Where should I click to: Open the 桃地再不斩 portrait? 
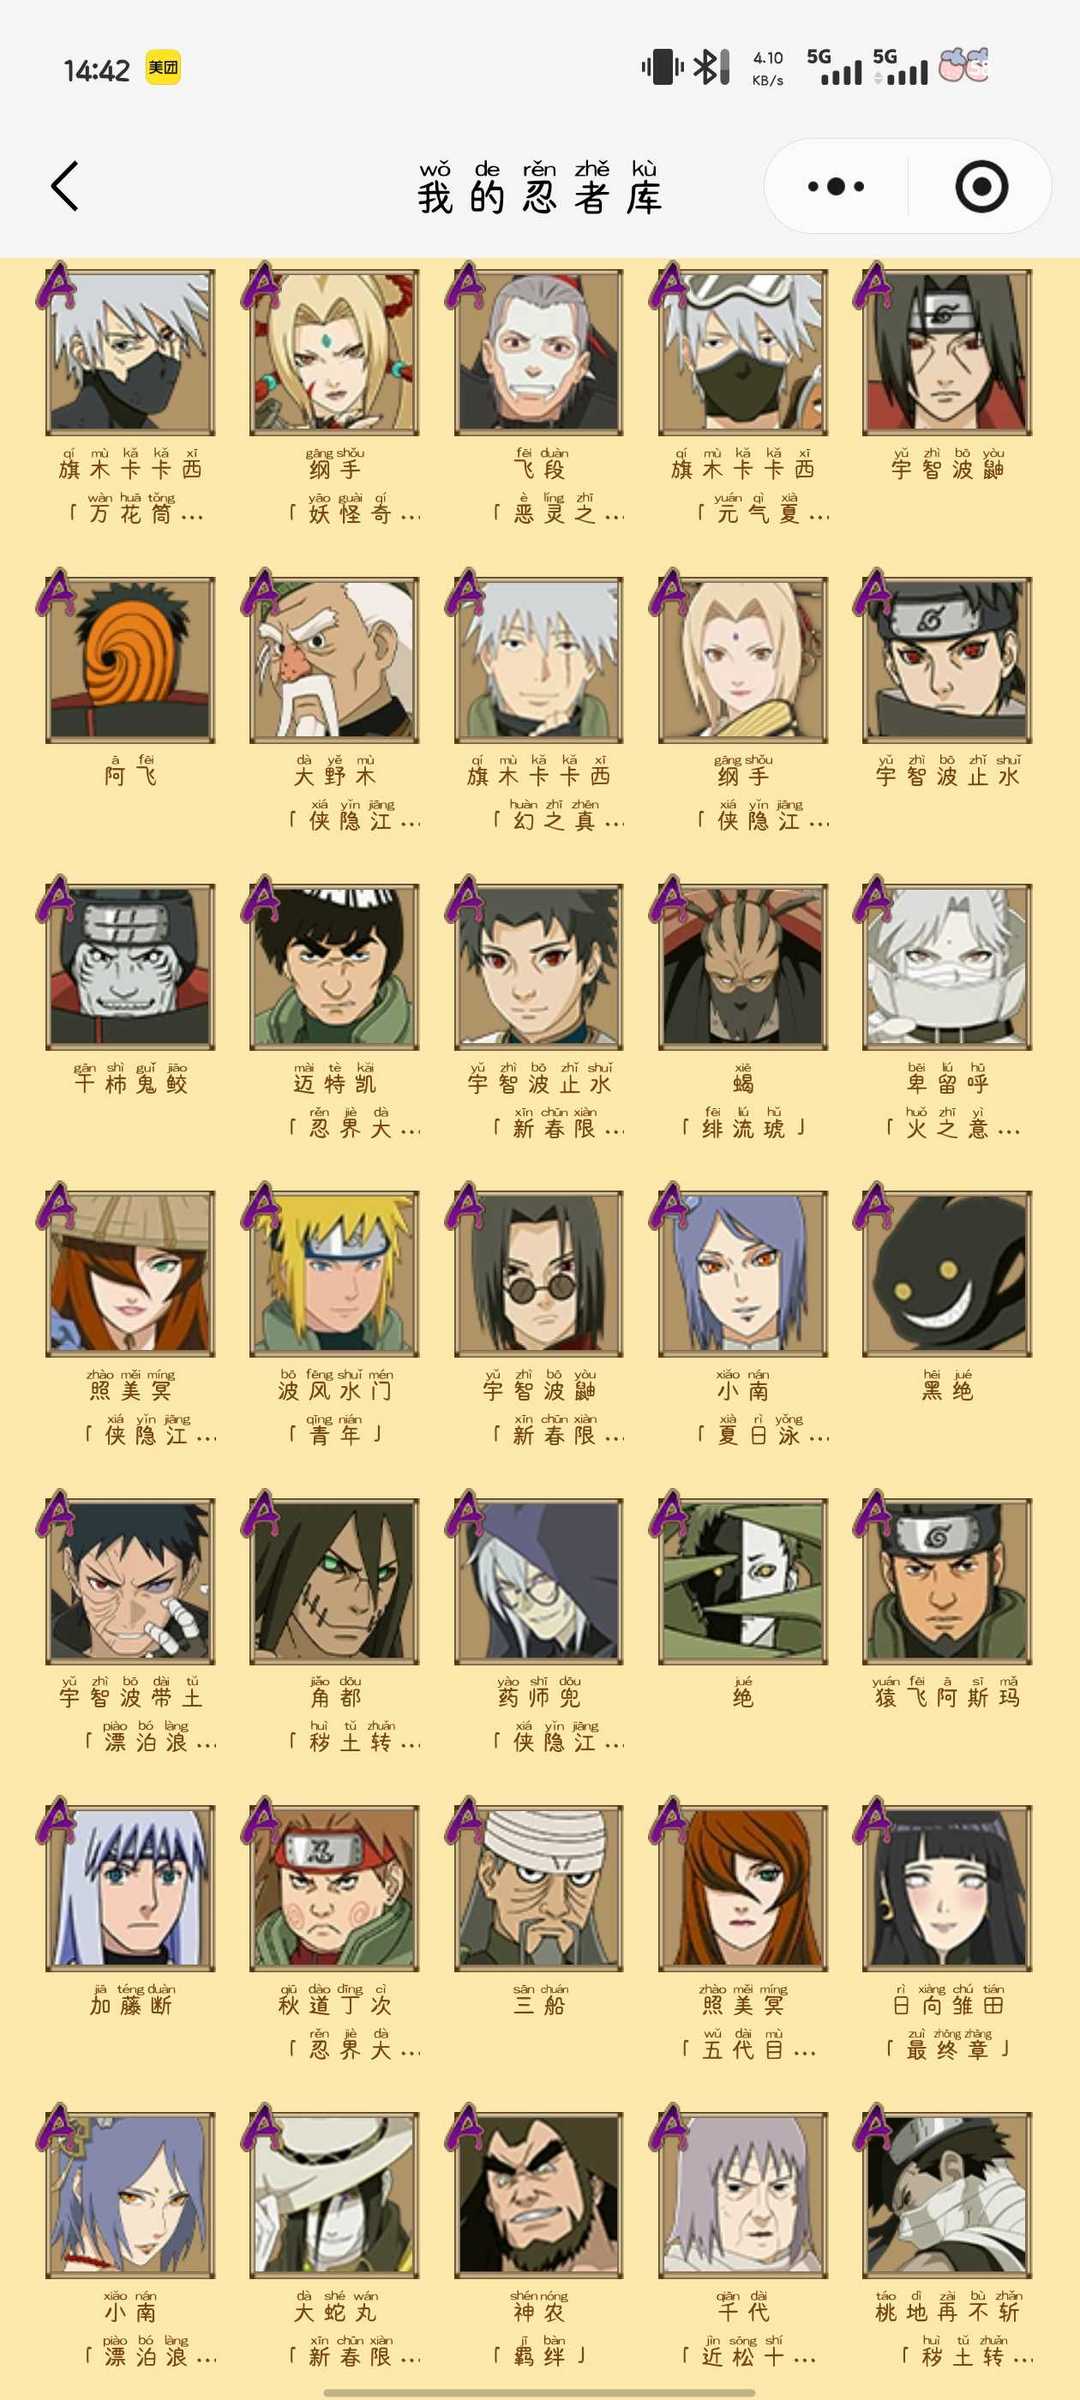point(947,2195)
